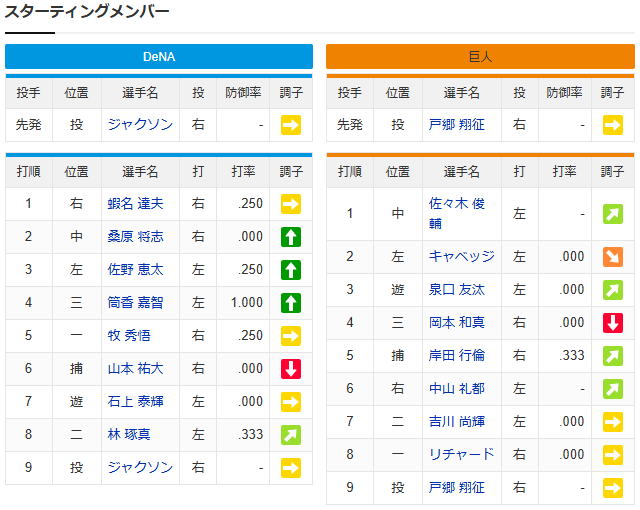
Task: Click position 遊 in 石上 泰輝 row
Action: pyautogui.click(x=76, y=402)
